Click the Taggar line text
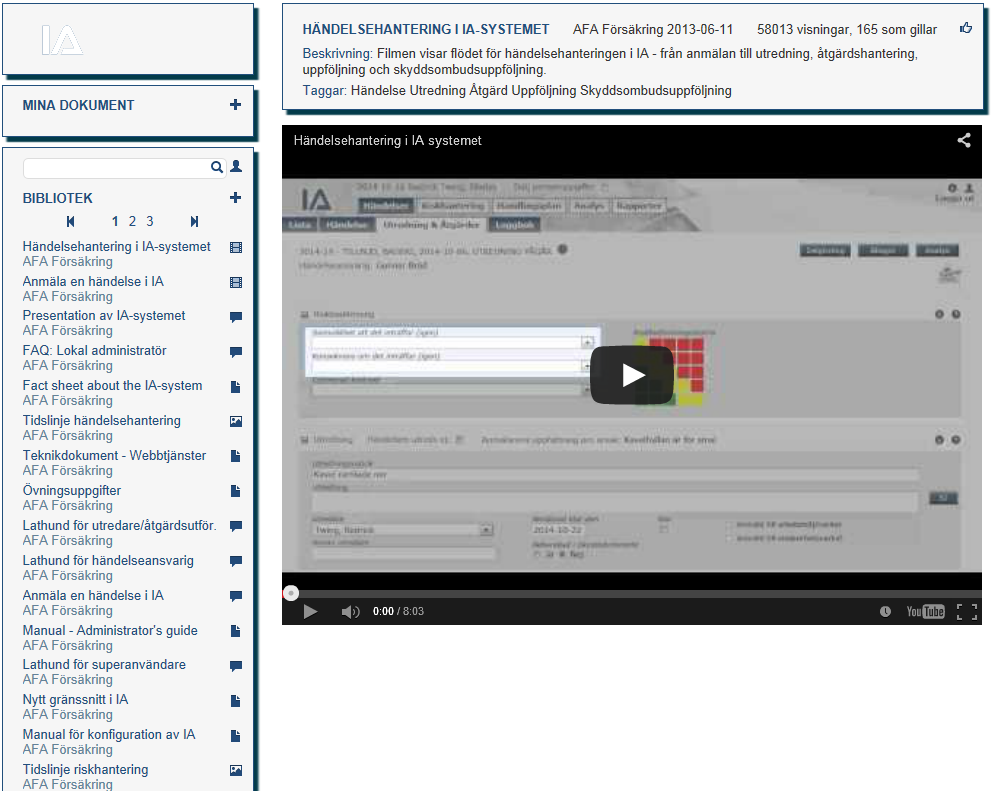This screenshot has height=791, width=996. click(x=517, y=90)
